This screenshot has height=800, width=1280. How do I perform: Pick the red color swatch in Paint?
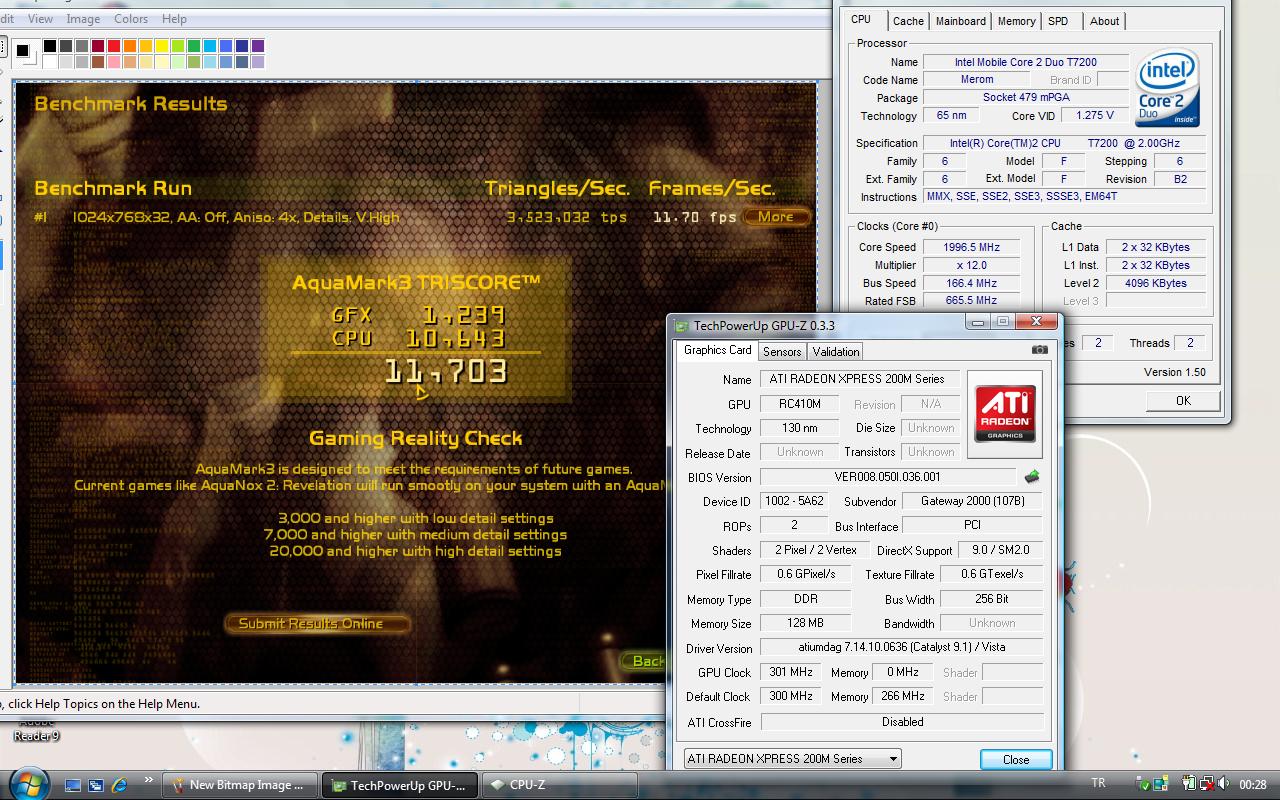tap(114, 46)
